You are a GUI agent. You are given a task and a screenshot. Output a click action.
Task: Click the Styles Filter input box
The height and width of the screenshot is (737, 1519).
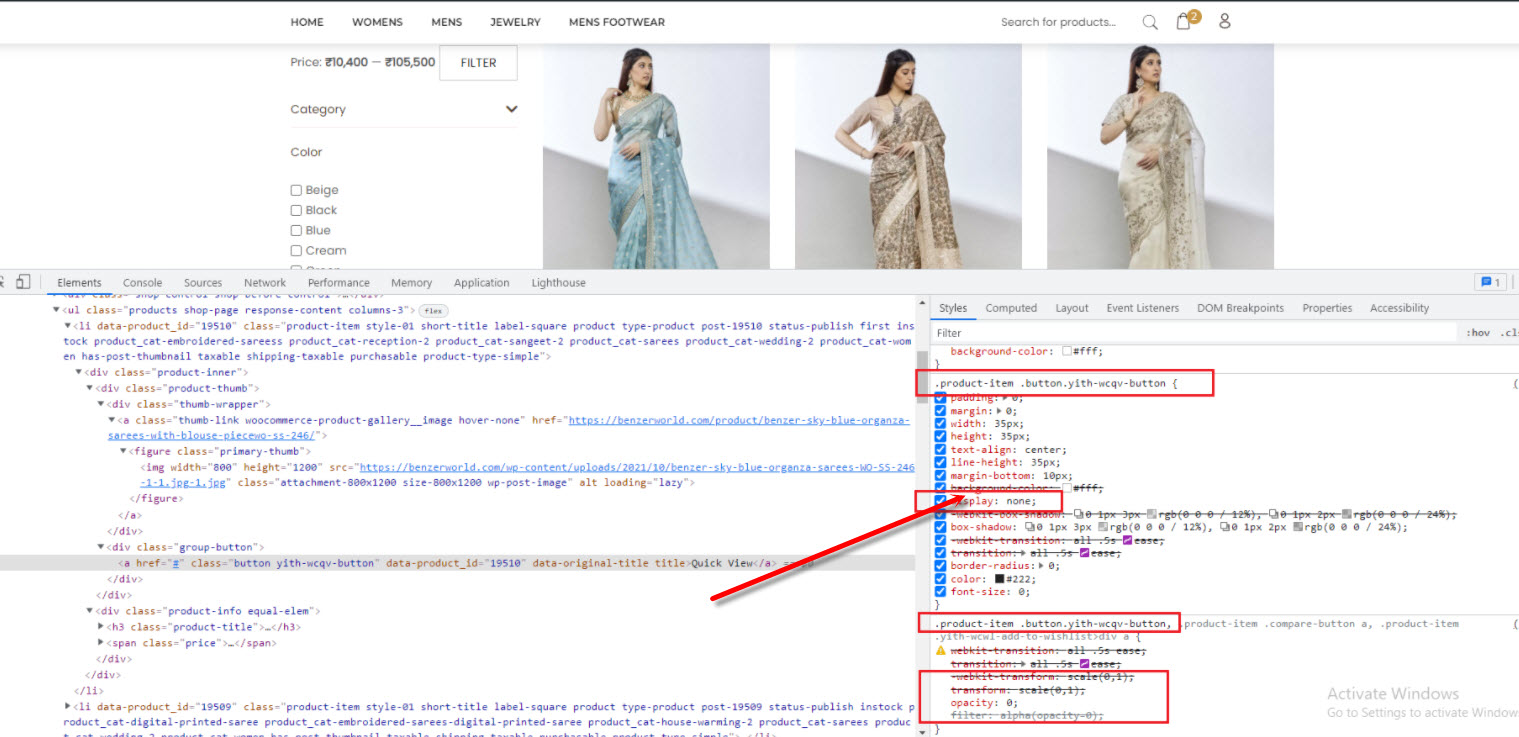point(1195,333)
